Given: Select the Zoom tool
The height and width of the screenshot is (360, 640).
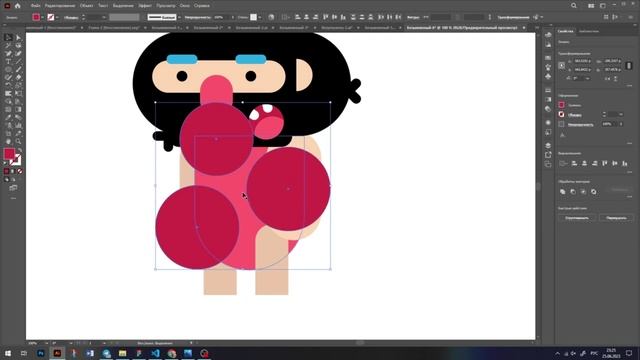Looking at the screenshot, I should [x=18, y=142].
